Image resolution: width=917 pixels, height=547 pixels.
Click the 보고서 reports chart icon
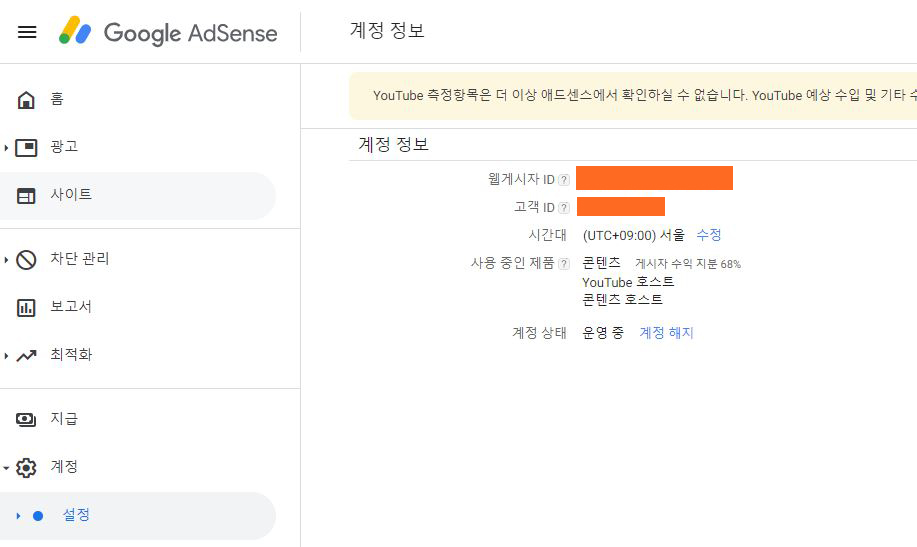26,308
